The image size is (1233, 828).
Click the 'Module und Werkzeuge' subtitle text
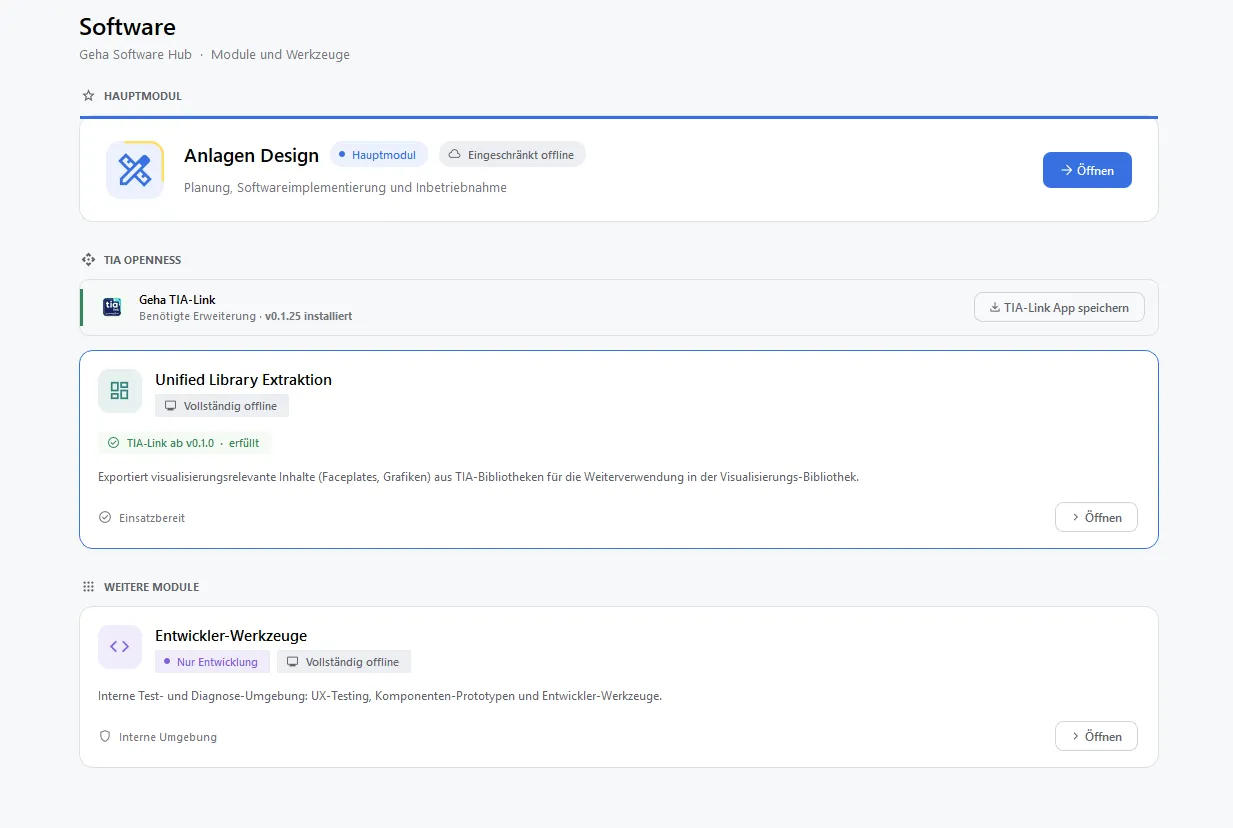280,55
